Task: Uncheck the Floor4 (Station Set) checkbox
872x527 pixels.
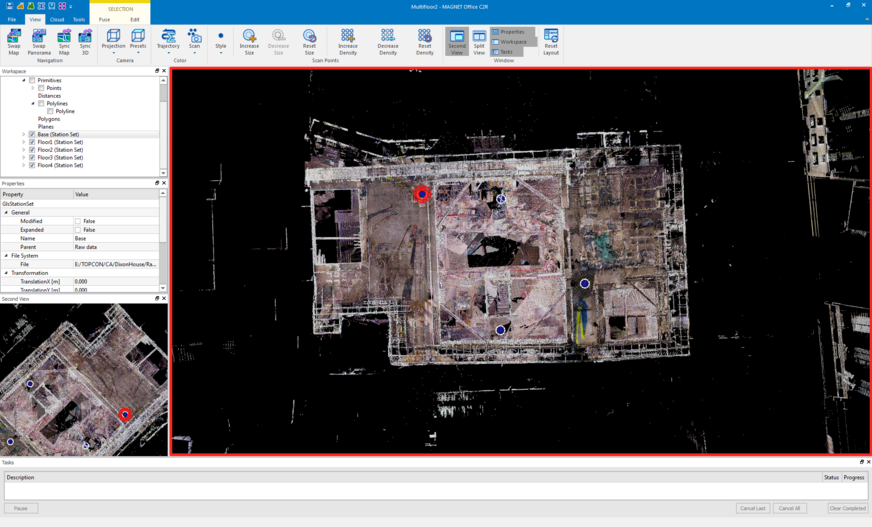Action: click(x=32, y=165)
